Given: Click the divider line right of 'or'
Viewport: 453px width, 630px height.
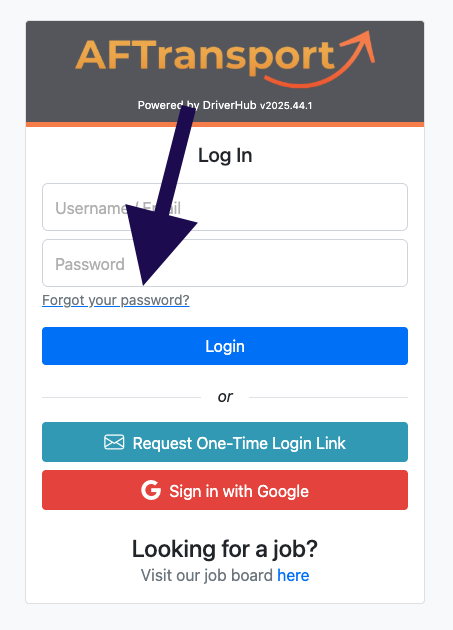Looking at the screenshot, I should tap(328, 397).
